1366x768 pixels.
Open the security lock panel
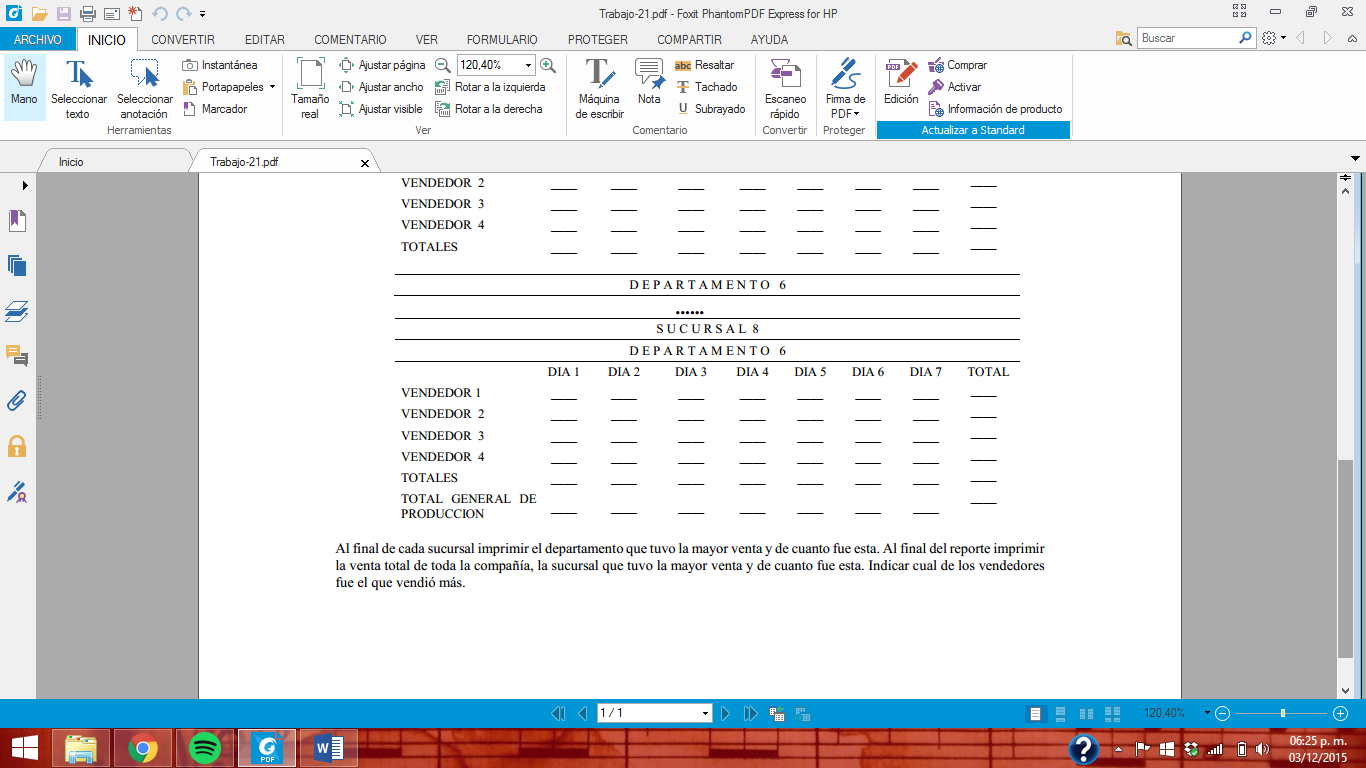17,446
